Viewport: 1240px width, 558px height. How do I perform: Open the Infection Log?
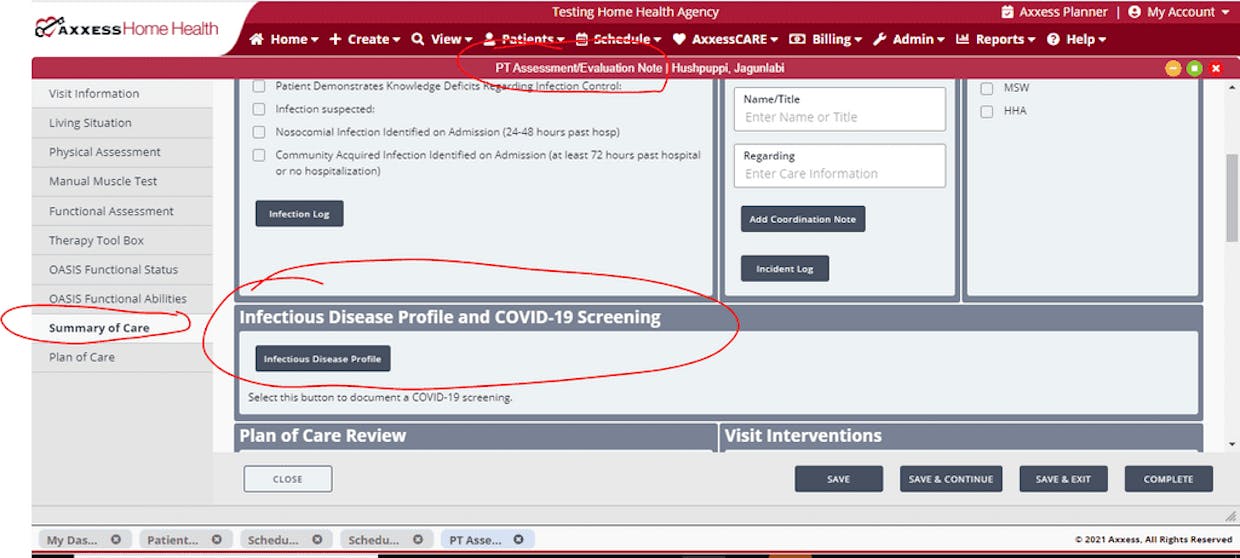pos(299,214)
